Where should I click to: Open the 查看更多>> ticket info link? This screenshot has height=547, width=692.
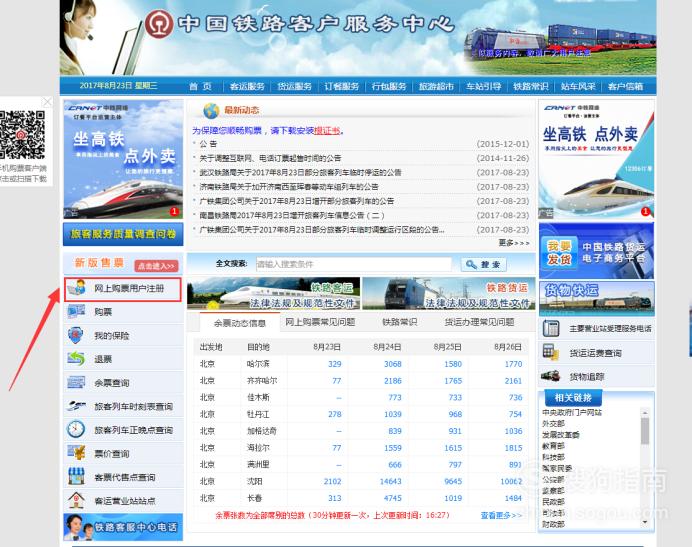point(501,515)
